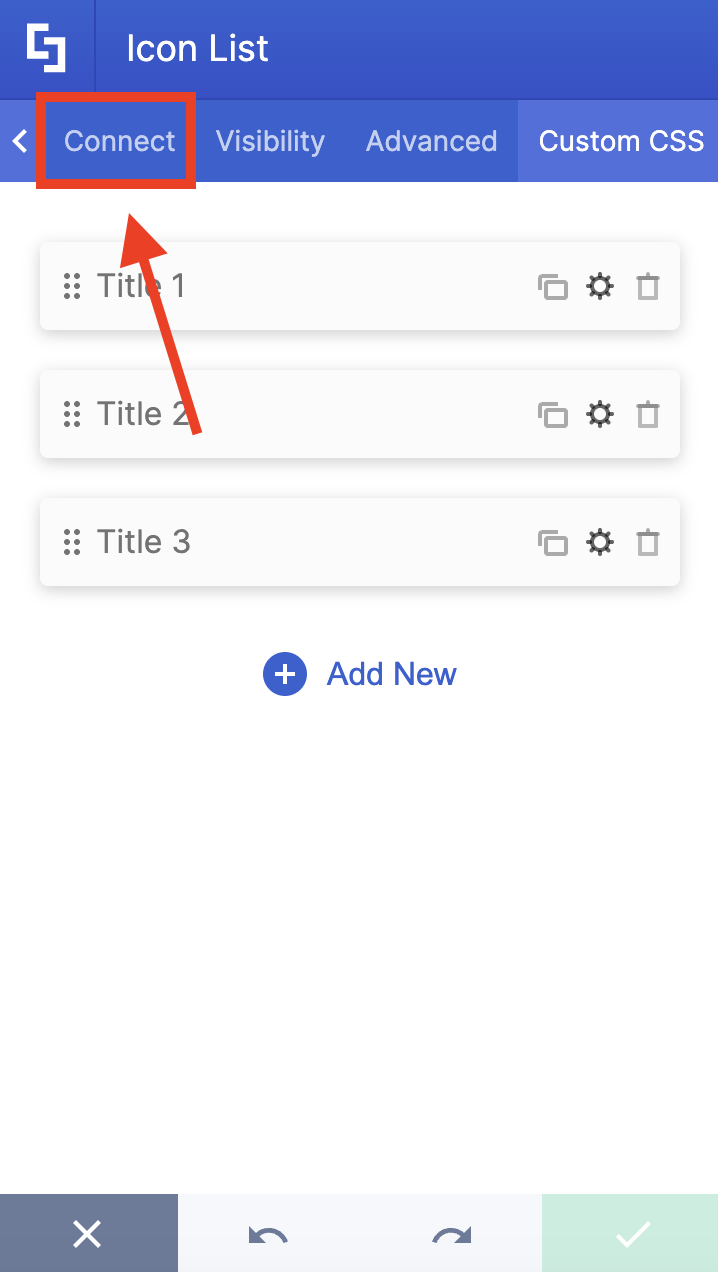Click the plus icon next to Add New
This screenshot has width=718, height=1272.
[x=285, y=674]
